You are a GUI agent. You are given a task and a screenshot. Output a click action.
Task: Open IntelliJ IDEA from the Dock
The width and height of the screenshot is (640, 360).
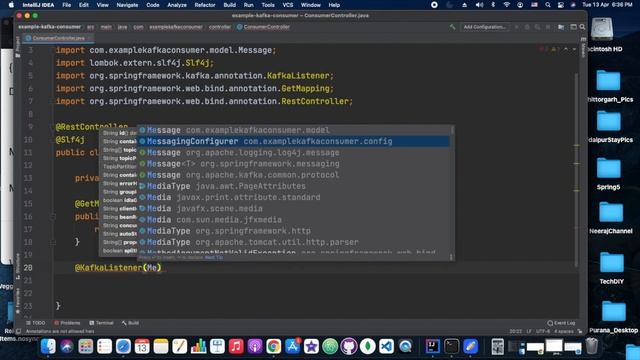pos(432,347)
